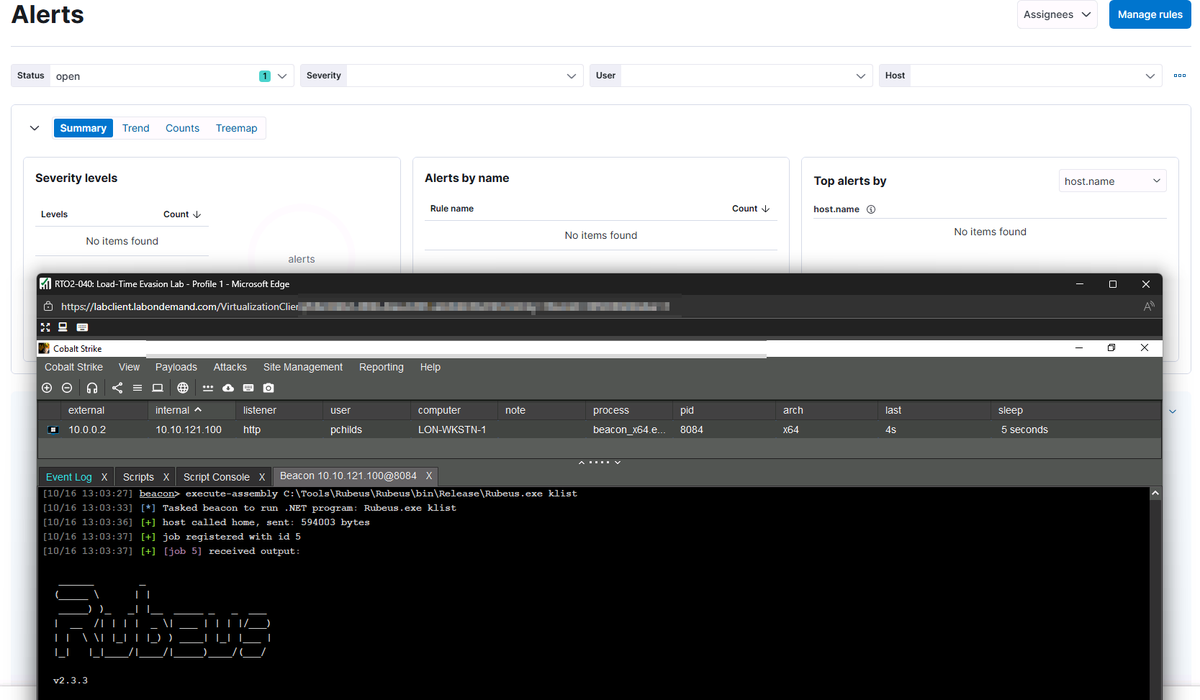Click the Edge window site favicon
This screenshot has width=1200, height=700.
coord(45,284)
